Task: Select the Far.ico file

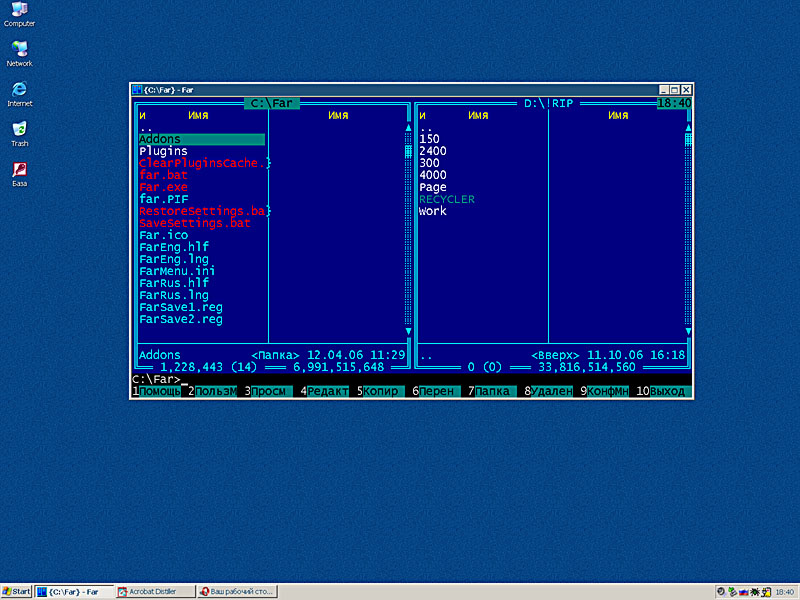Action: [163, 235]
